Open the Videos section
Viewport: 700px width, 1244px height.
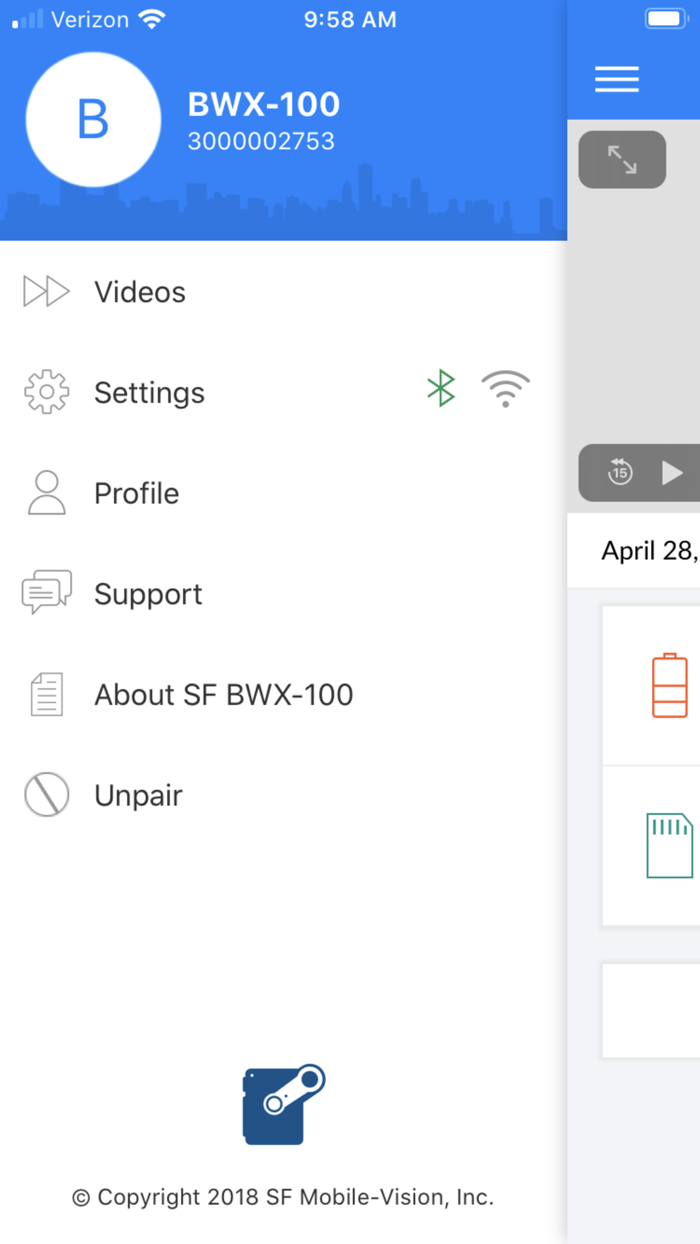coord(139,292)
